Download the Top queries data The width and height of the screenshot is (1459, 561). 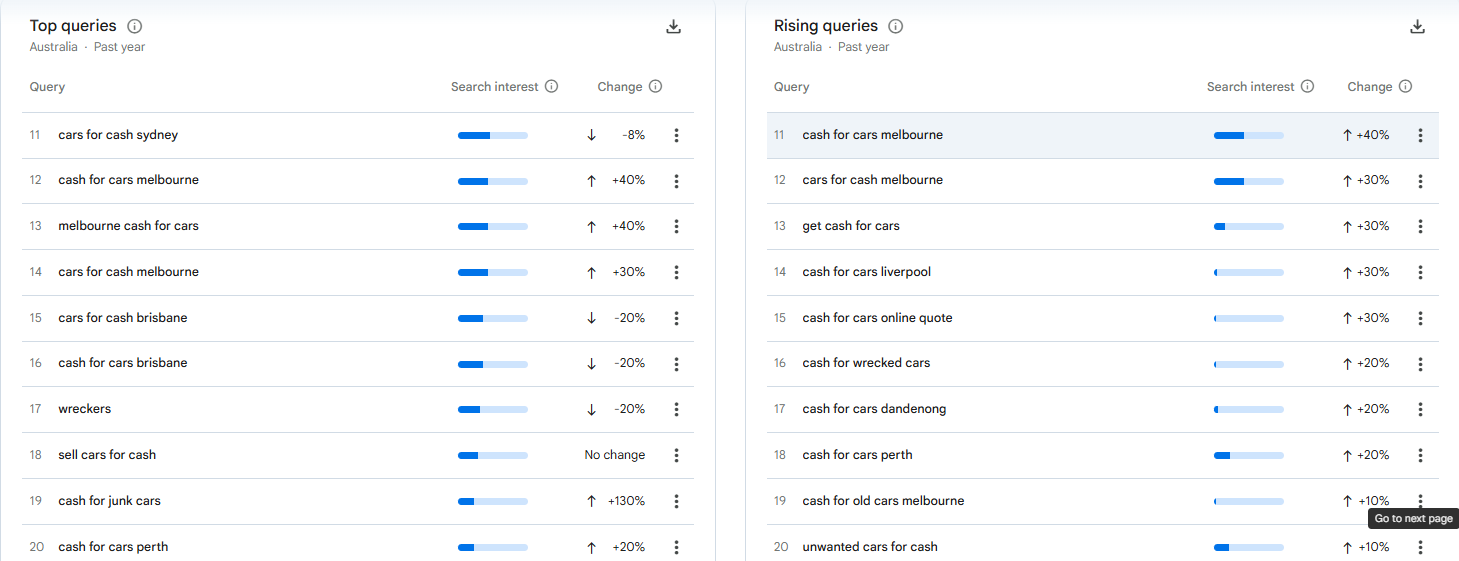point(673,27)
